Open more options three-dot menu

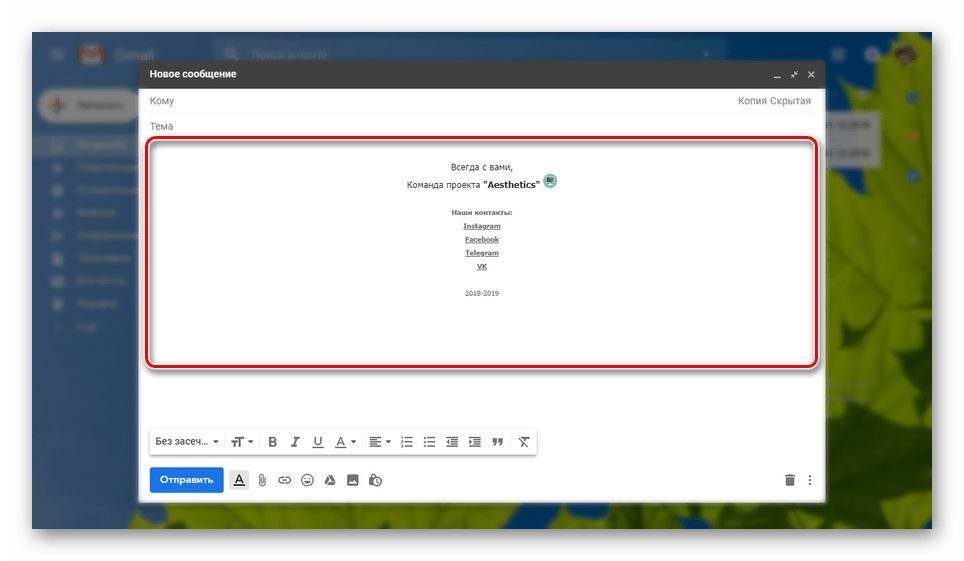point(810,480)
